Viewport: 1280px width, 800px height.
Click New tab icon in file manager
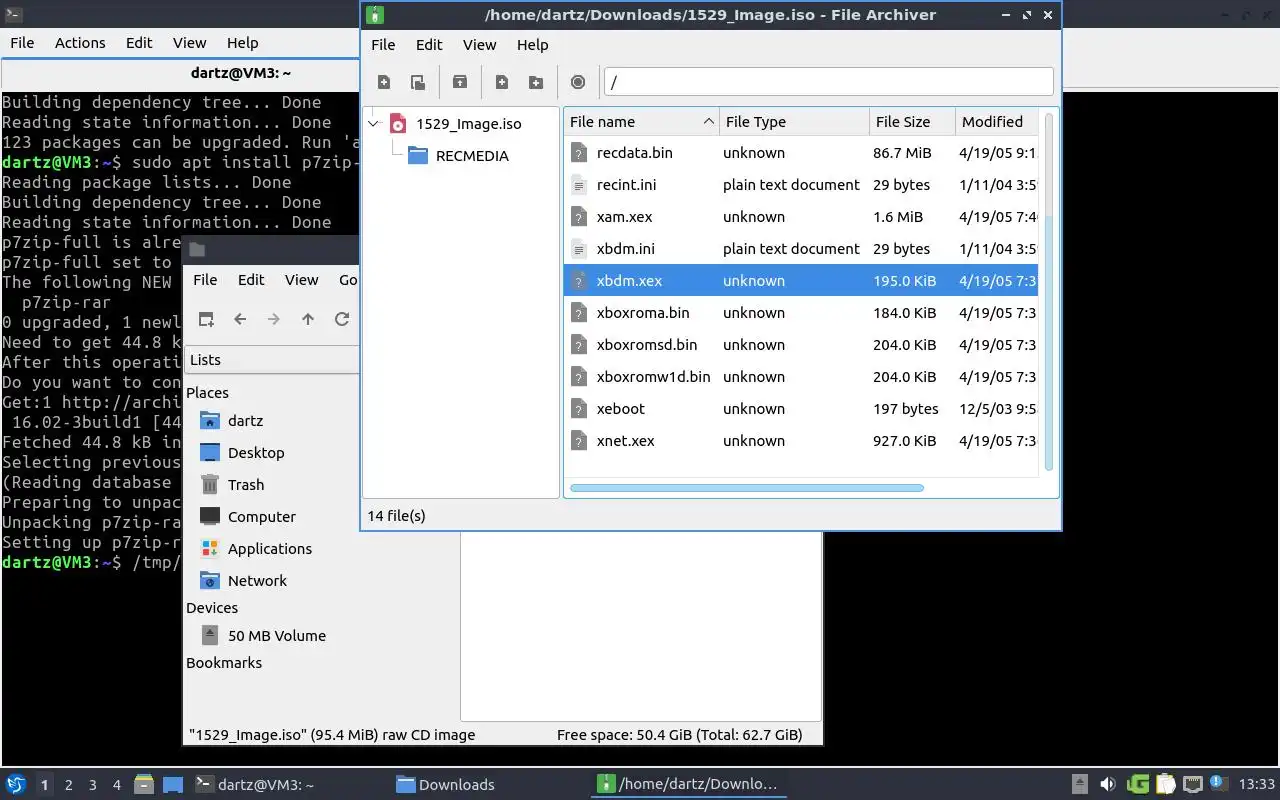206,319
